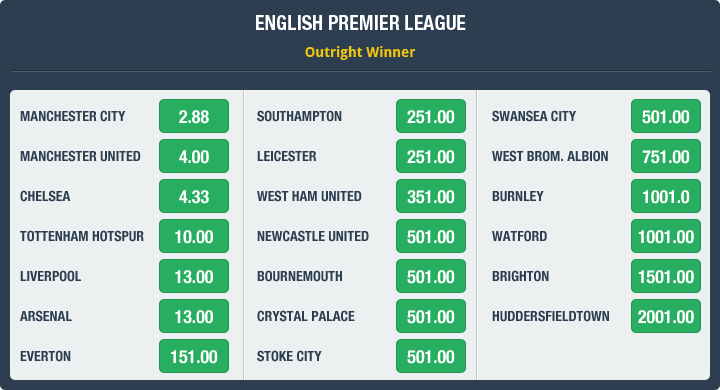Click Manchester City odds 2.88
This screenshot has width=720, height=390.
194,116
